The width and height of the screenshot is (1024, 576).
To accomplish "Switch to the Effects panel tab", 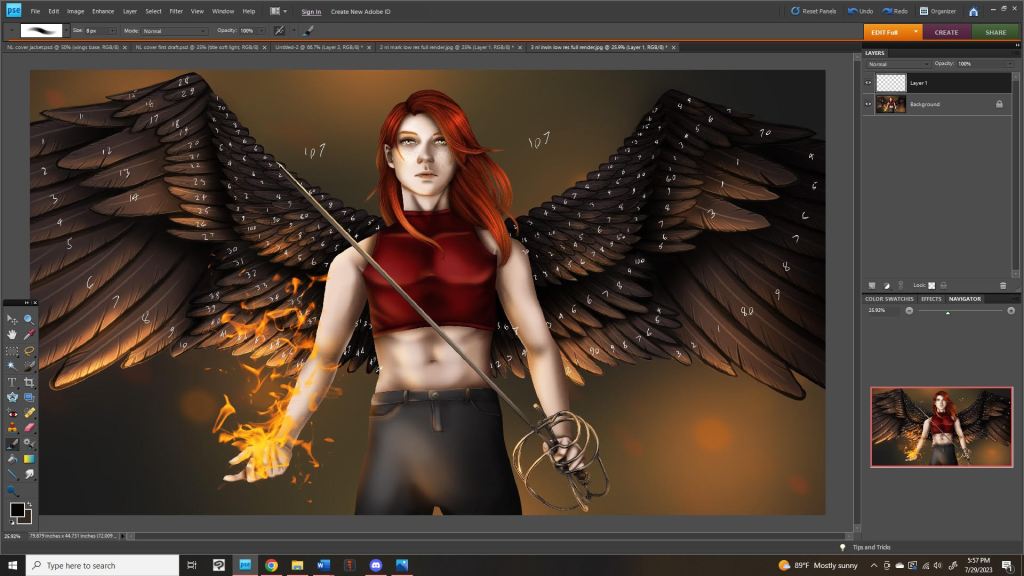I will (931, 298).
